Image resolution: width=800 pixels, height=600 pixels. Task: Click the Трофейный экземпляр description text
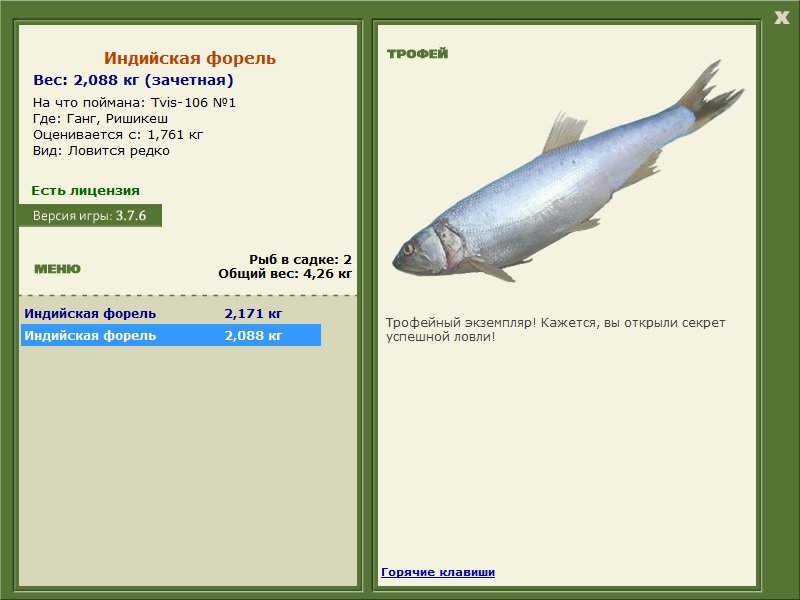tap(555, 330)
